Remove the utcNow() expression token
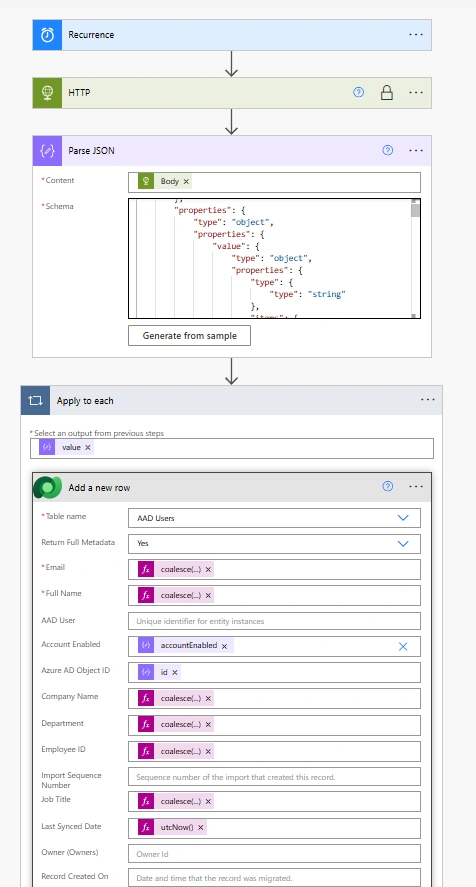This screenshot has height=887, width=476. [200, 827]
